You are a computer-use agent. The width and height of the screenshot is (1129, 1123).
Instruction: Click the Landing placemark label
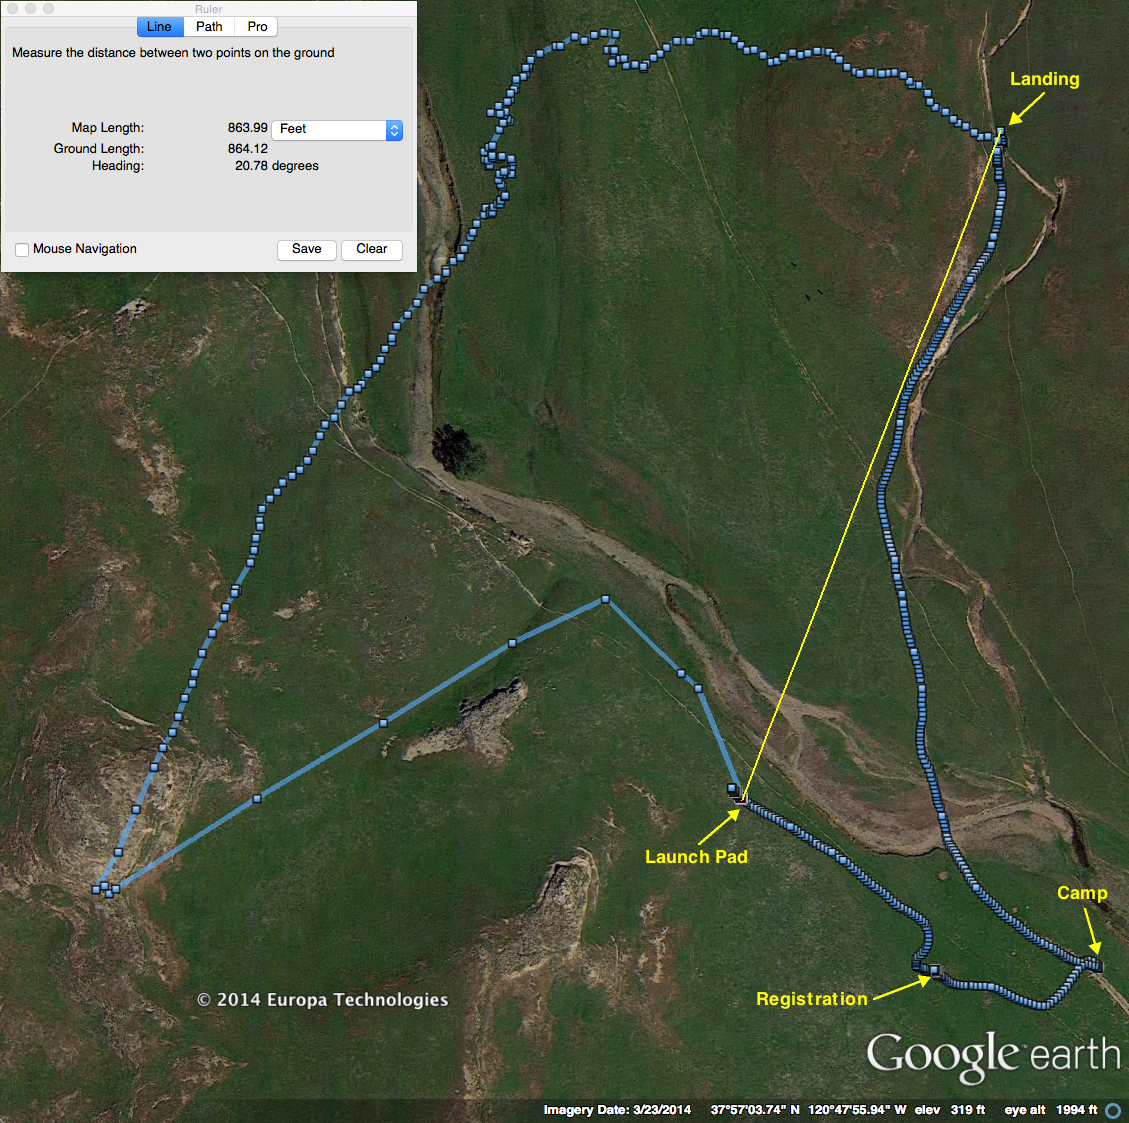tap(1044, 80)
